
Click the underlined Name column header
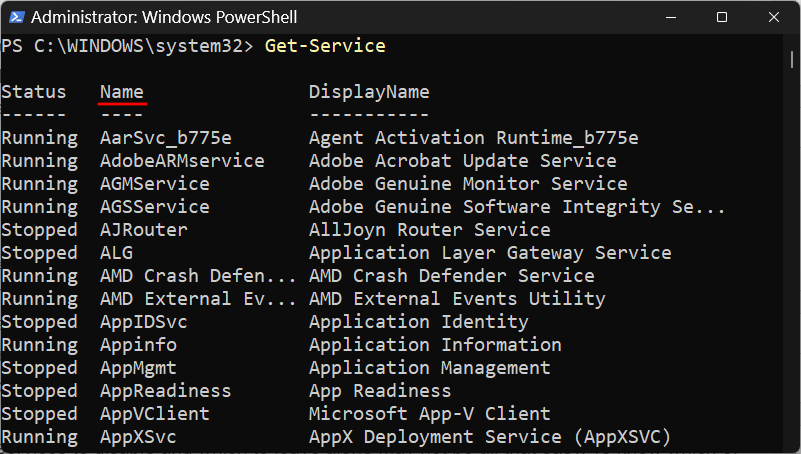pyautogui.click(x=122, y=92)
